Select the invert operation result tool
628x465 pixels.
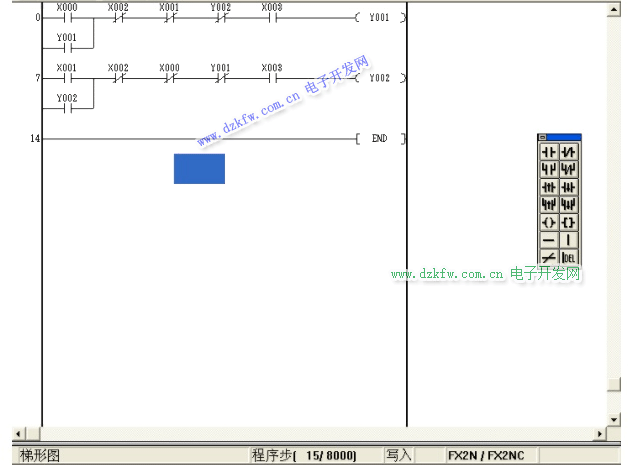549,257
